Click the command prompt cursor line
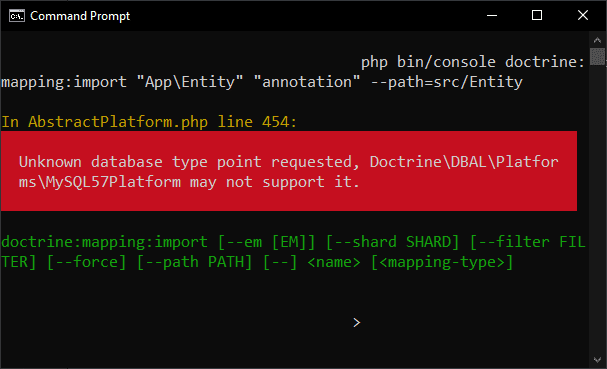This screenshot has width=607, height=369. [x=357, y=323]
